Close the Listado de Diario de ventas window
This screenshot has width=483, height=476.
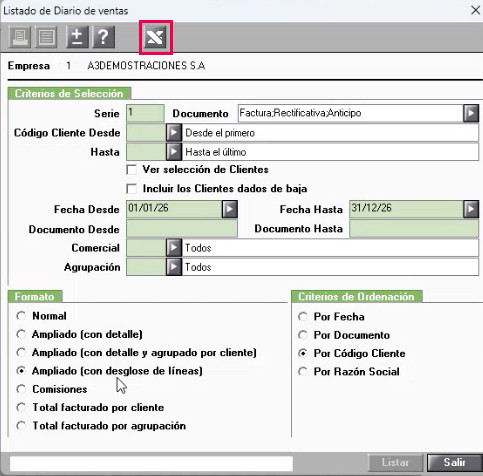475,10
